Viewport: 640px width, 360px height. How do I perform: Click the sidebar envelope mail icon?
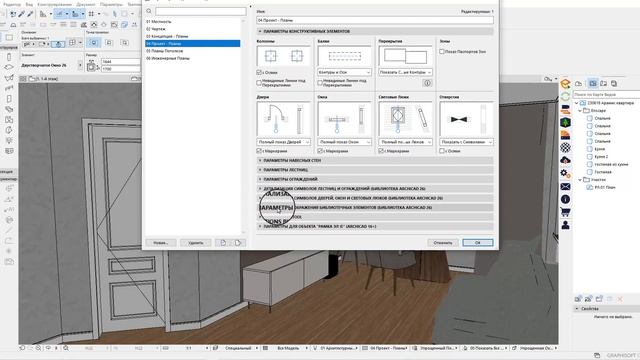click(x=565, y=187)
